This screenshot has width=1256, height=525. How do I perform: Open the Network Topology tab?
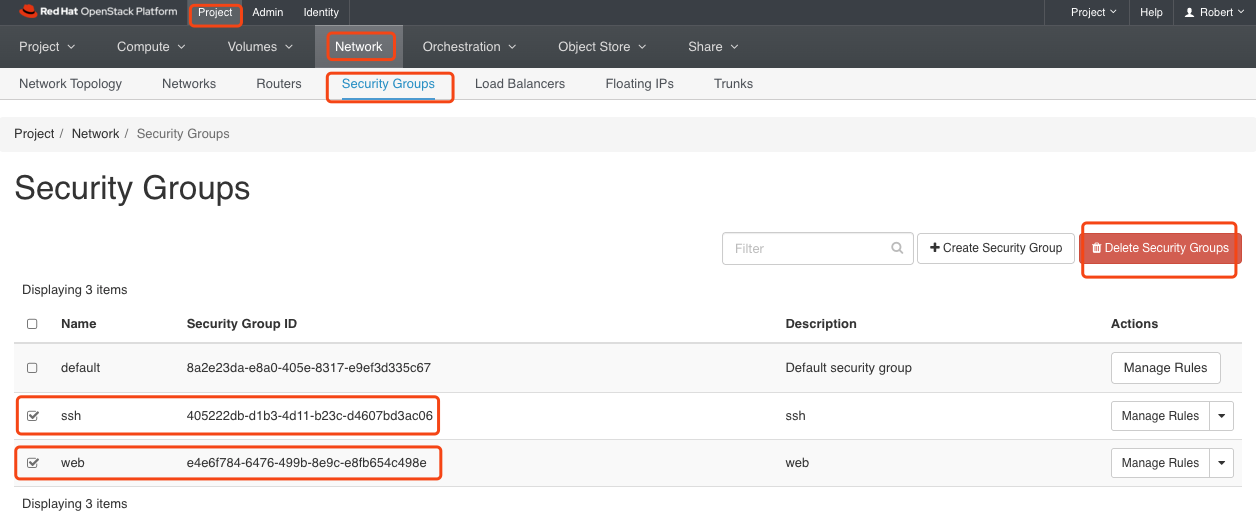(70, 84)
